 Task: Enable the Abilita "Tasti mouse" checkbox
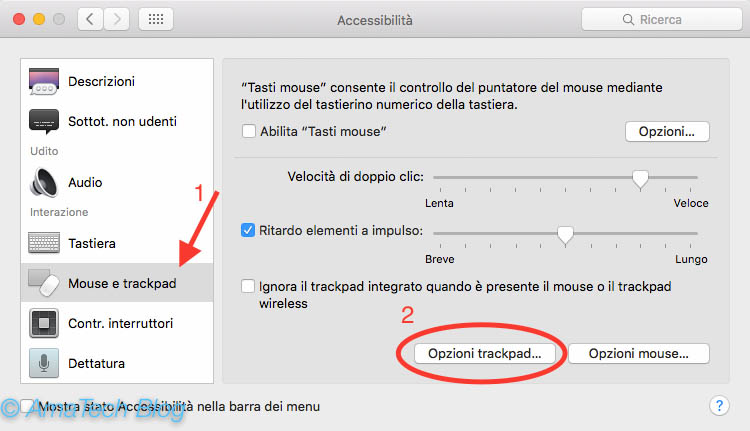(x=249, y=131)
